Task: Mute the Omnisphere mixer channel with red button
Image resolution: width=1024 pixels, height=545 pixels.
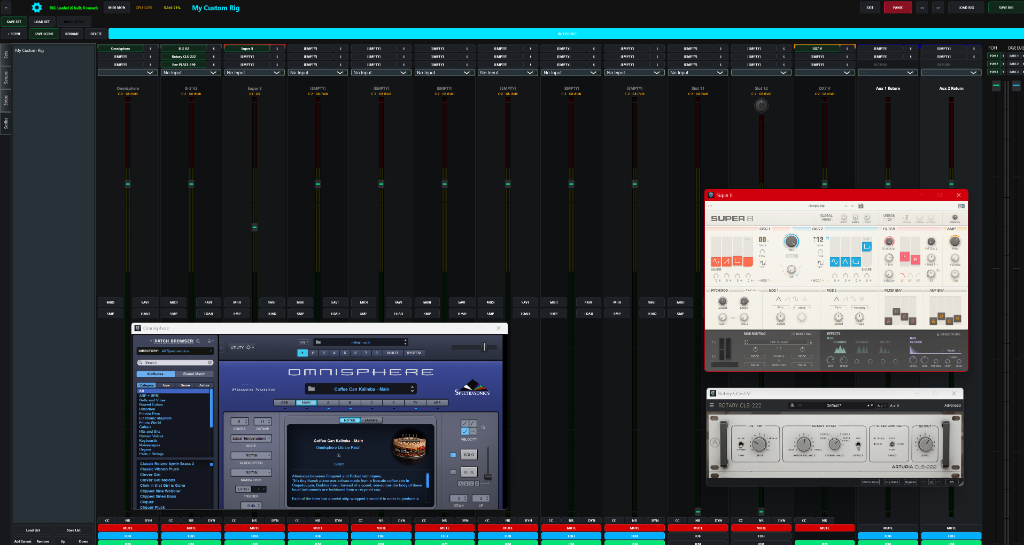Action: click(128, 527)
